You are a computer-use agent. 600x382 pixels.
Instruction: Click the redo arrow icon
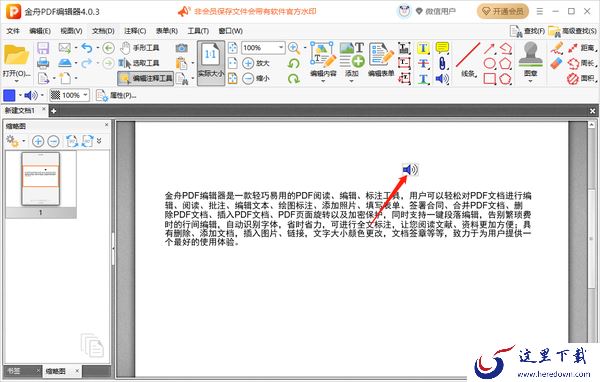point(87,63)
